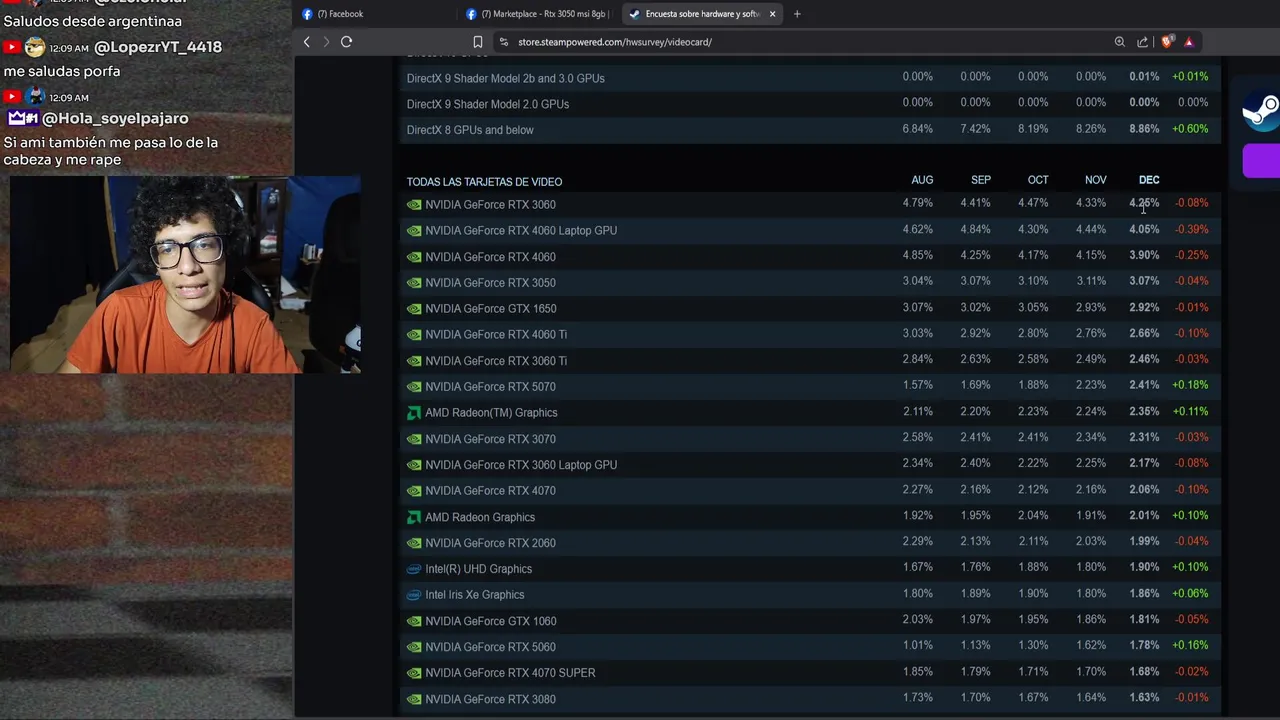Click the NOV column header
The width and height of the screenshot is (1280, 720).
(1095, 180)
